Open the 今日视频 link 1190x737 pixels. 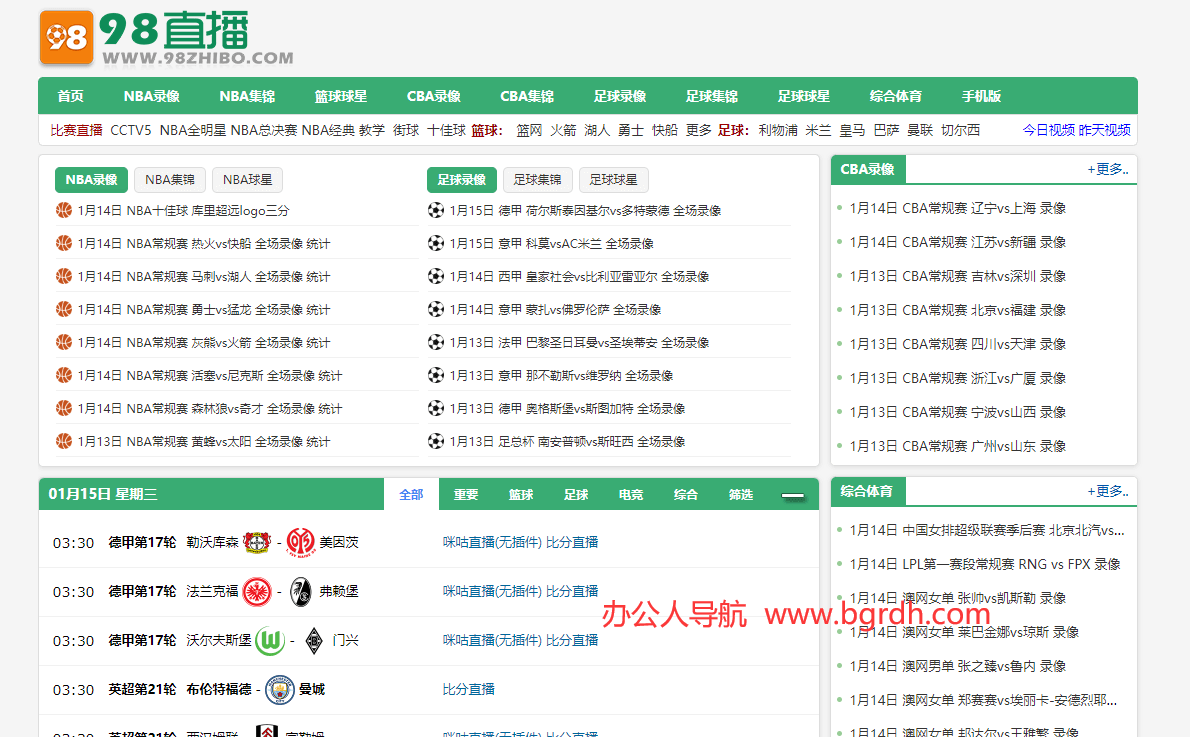pos(1049,131)
